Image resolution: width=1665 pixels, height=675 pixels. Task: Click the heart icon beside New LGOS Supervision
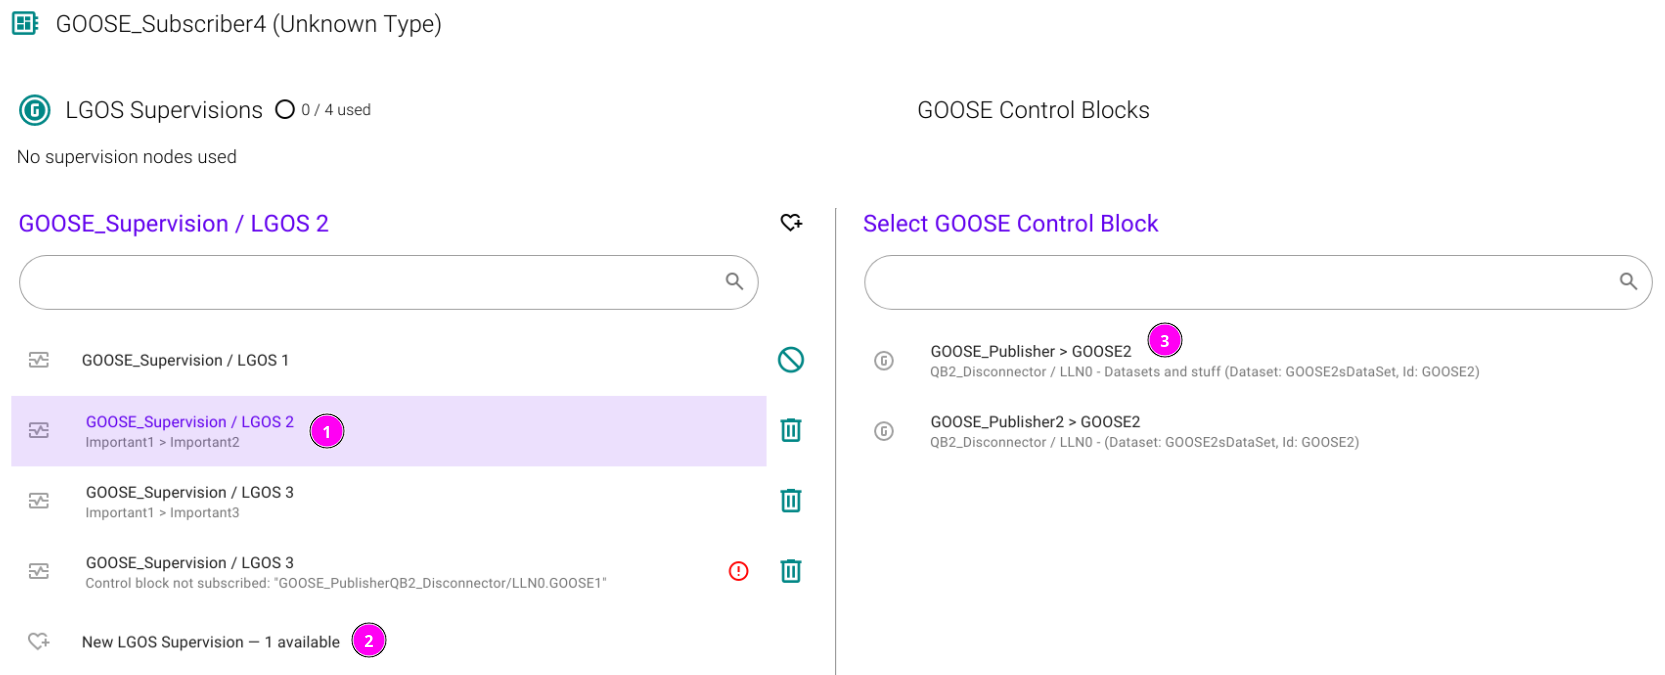point(39,641)
